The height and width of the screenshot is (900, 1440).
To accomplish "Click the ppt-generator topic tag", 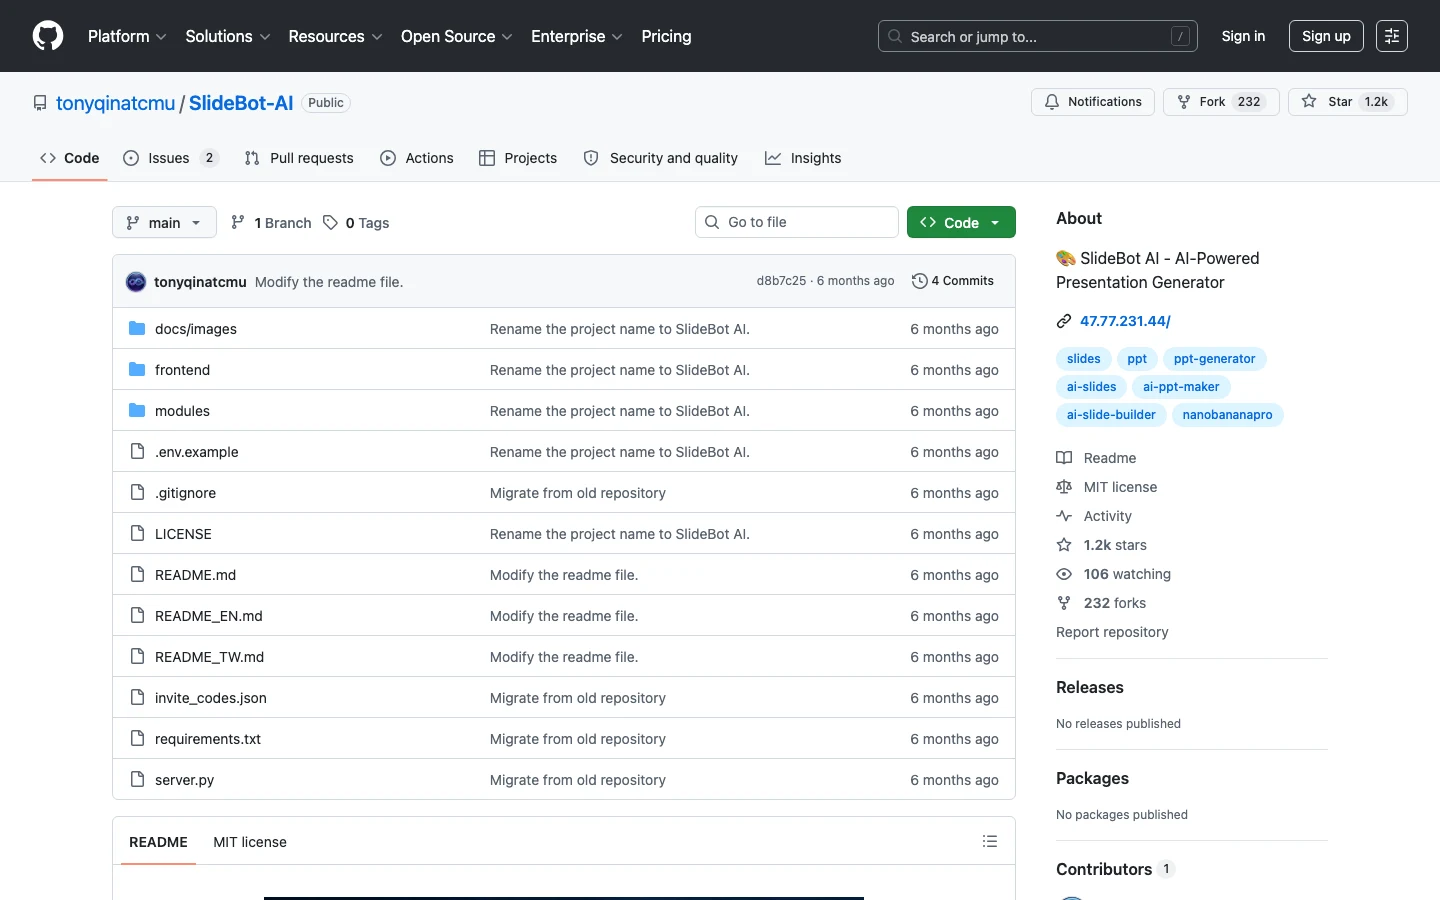I will [1214, 359].
